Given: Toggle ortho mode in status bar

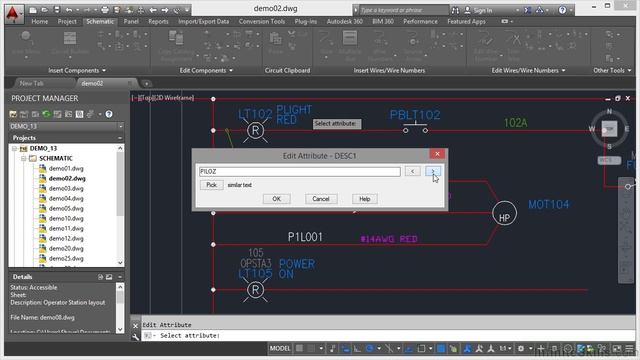Looking at the screenshot, I should pyautogui.click(x=357, y=349).
